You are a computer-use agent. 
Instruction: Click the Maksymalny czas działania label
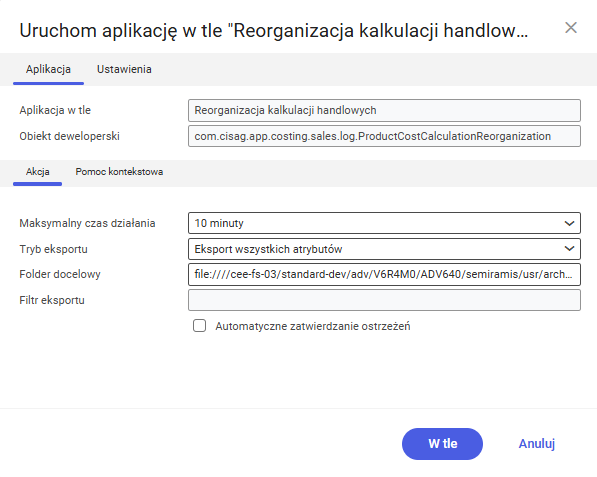tap(87, 223)
